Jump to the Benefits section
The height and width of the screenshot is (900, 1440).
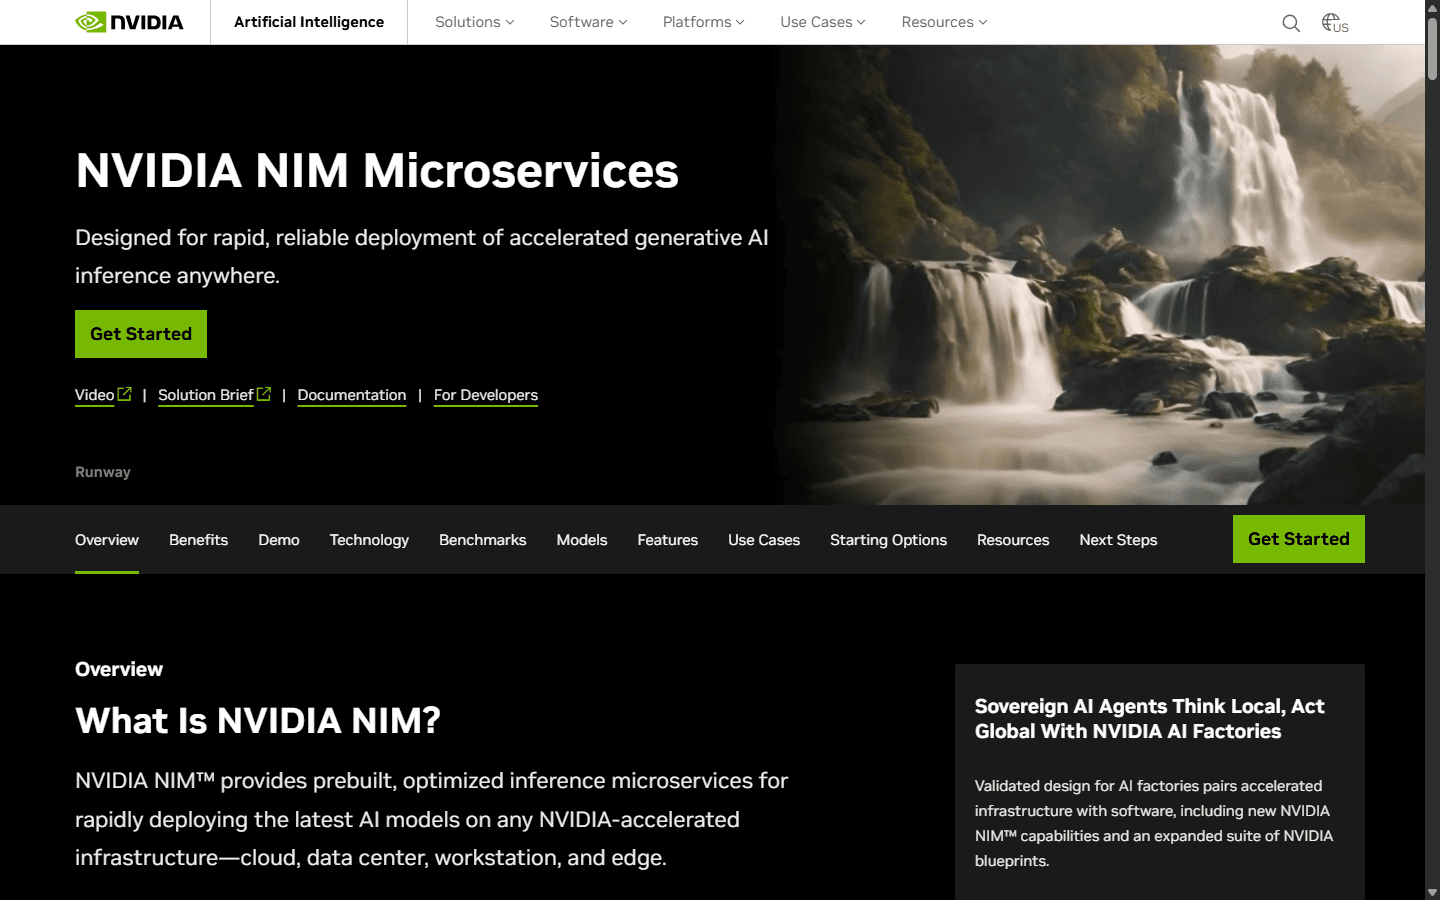[198, 540]
